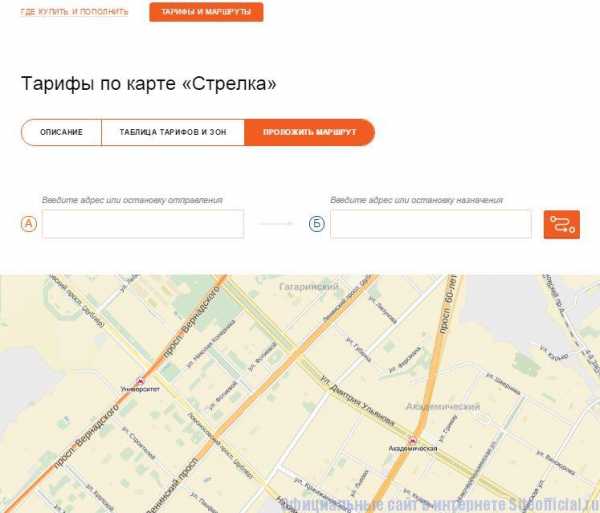
Task: Select the Проложить маршрут tab
Action: 309,132
